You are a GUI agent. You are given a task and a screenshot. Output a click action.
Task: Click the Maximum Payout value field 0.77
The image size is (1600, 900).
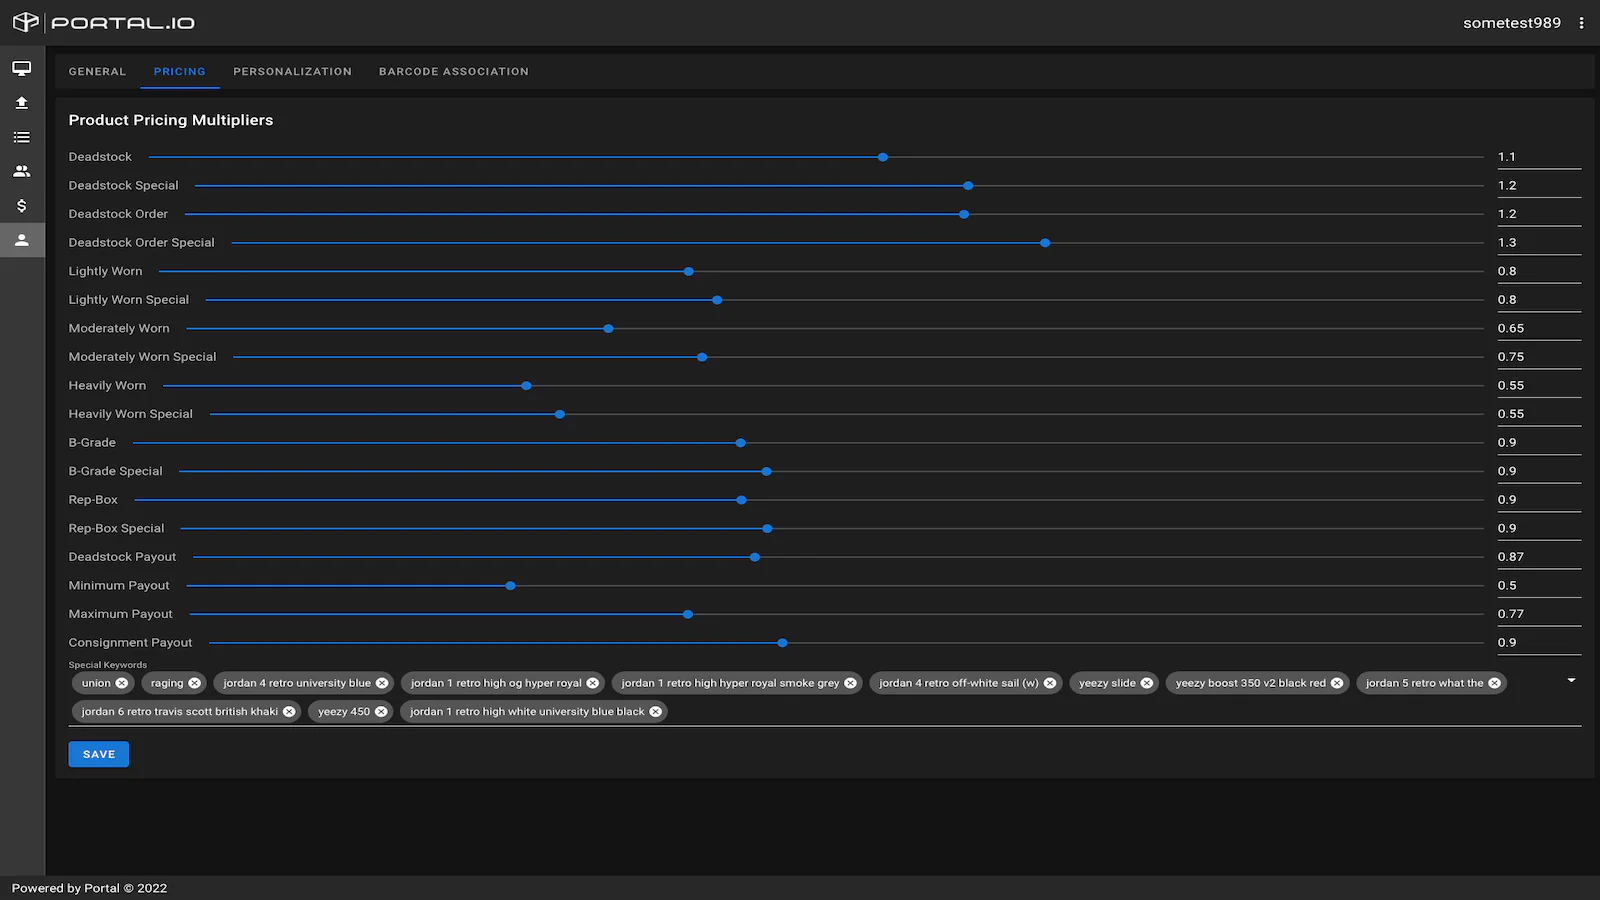click(x=1539, y=614)
